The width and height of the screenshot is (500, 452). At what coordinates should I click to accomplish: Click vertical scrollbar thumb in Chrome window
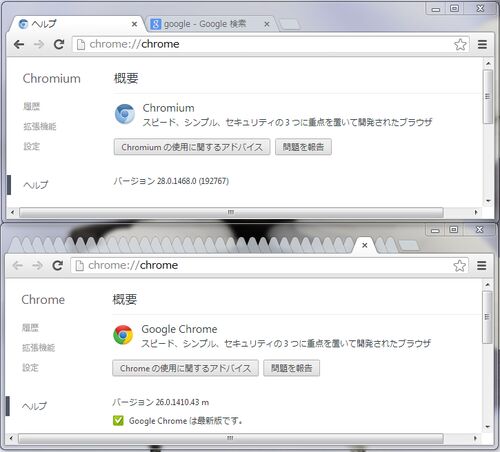point(487,317)
